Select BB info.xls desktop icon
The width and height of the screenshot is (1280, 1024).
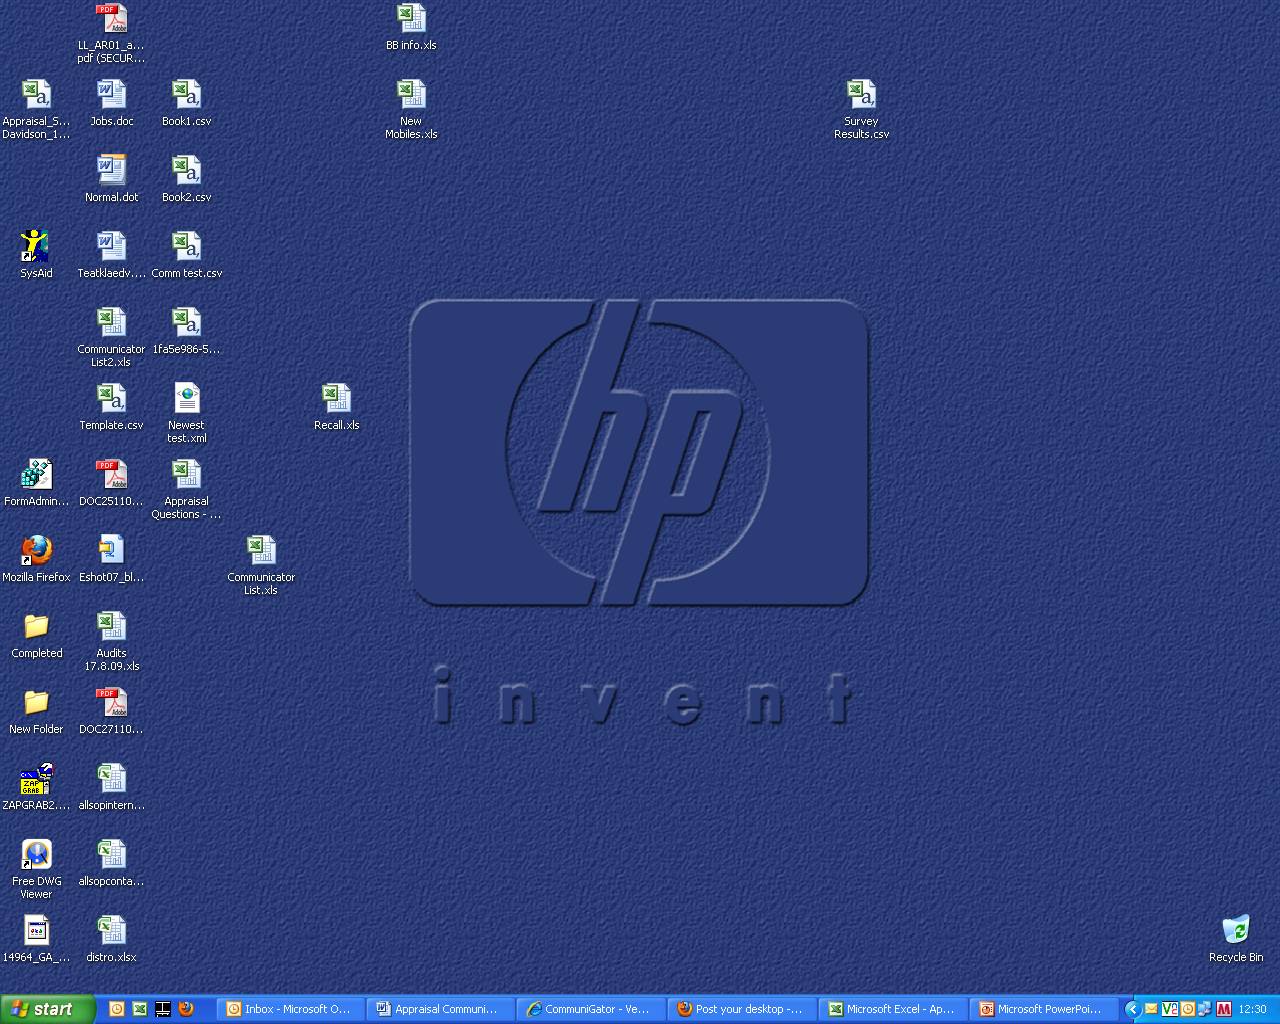pyautogui.click(x=411, y=27)
